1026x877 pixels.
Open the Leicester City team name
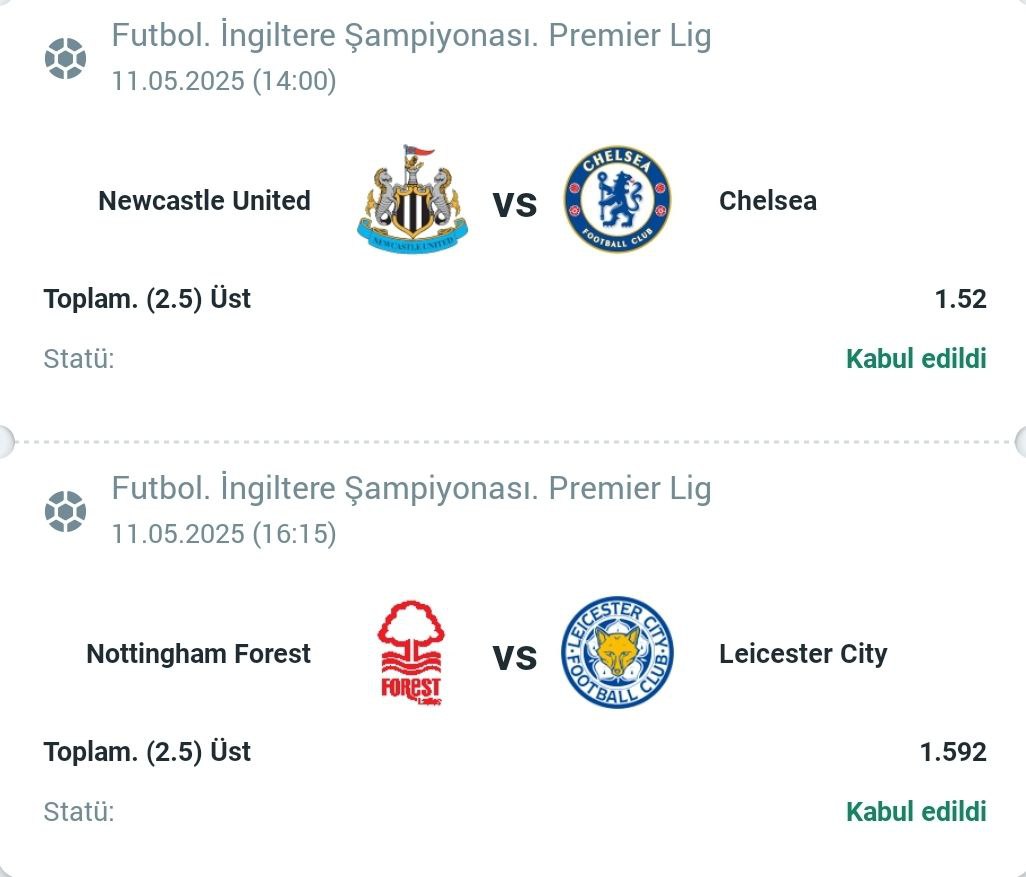803,654
